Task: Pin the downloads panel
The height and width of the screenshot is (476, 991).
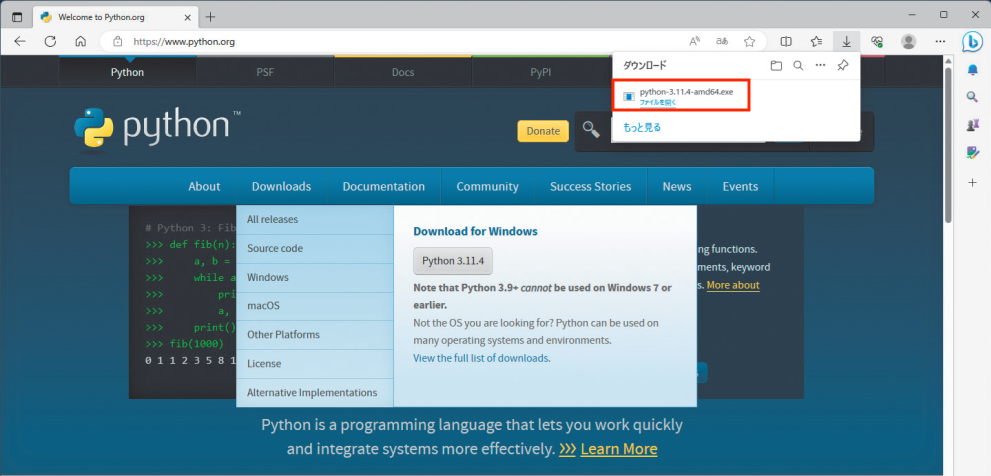Action: [x=842, y=65]
